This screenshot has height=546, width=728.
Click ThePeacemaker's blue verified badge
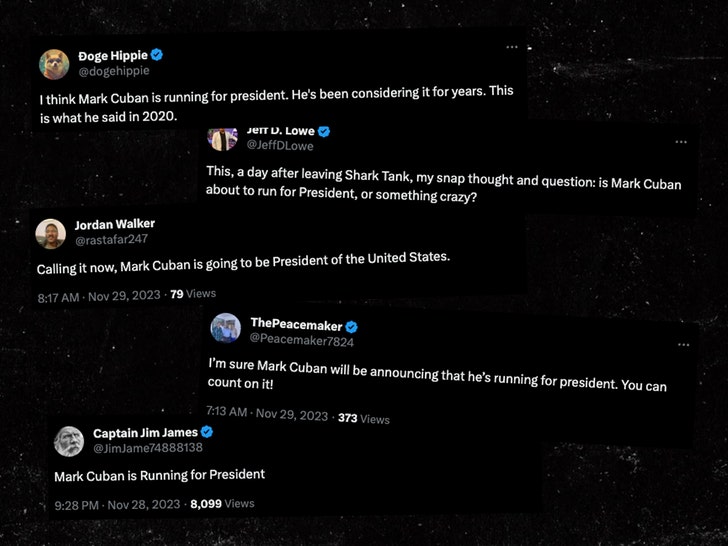(352, 326)
